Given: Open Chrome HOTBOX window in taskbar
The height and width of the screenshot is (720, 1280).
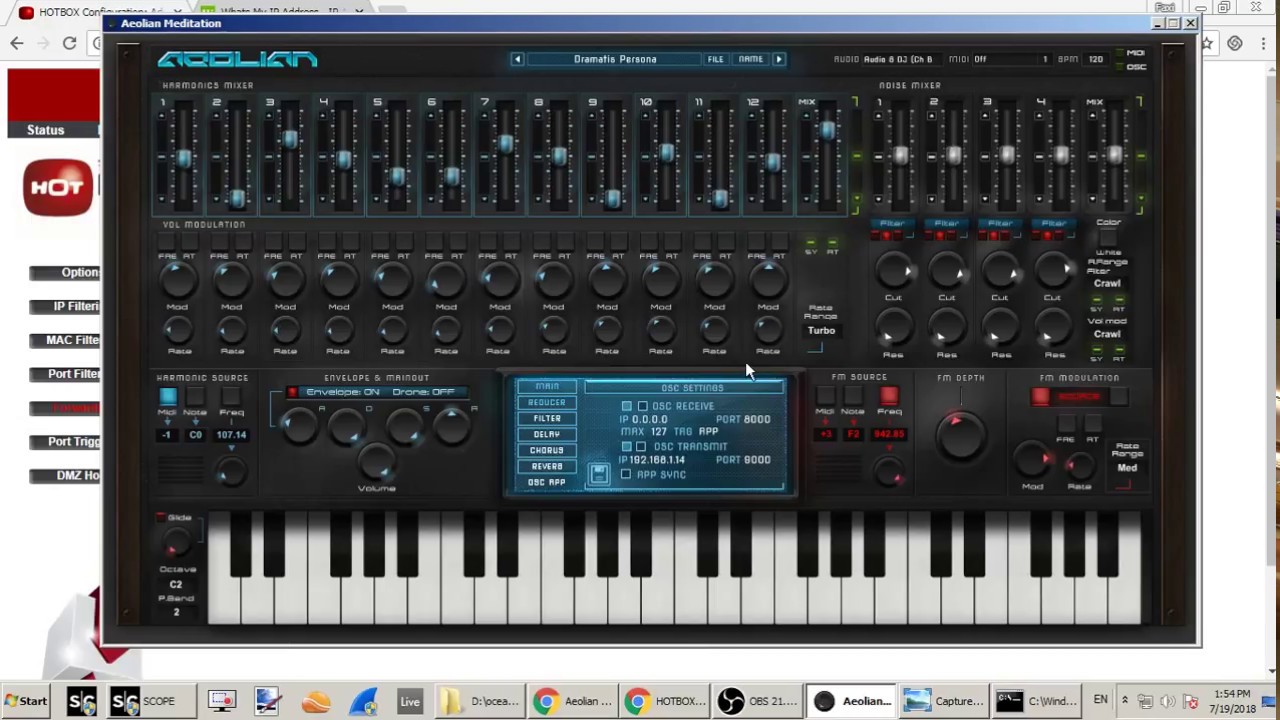Looking at the screenshot, I should click(666, 701).
